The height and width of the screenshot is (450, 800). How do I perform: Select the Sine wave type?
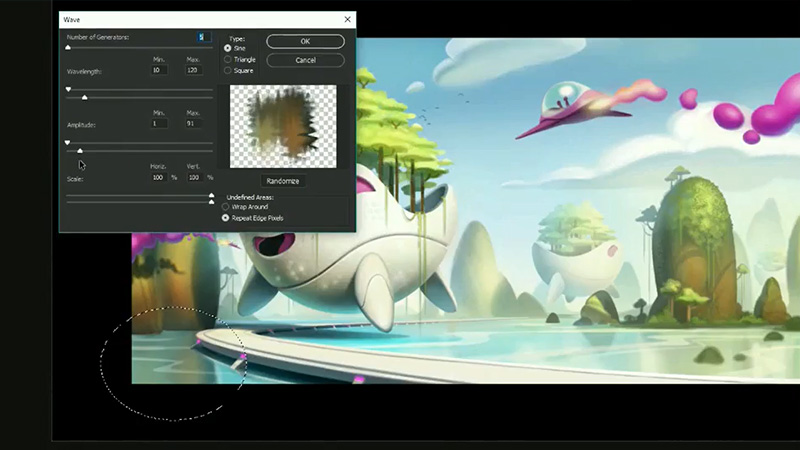pyautogui.click(x=228, y=48)
